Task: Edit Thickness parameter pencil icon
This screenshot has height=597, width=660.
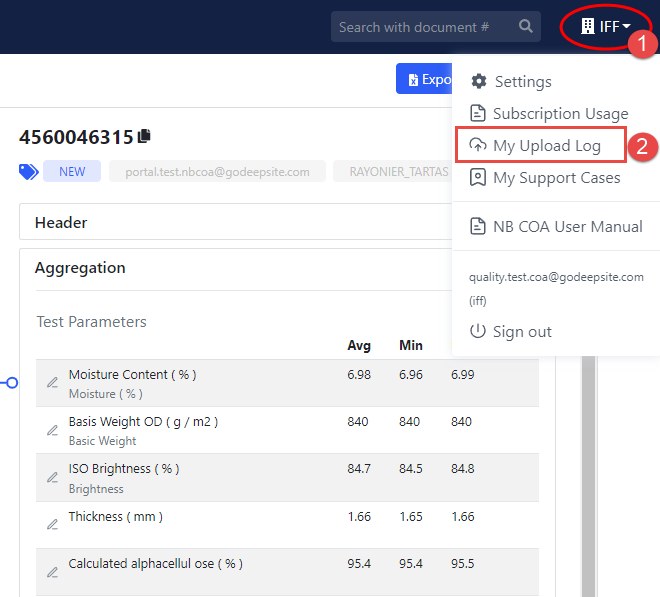Action: [52, 524]
